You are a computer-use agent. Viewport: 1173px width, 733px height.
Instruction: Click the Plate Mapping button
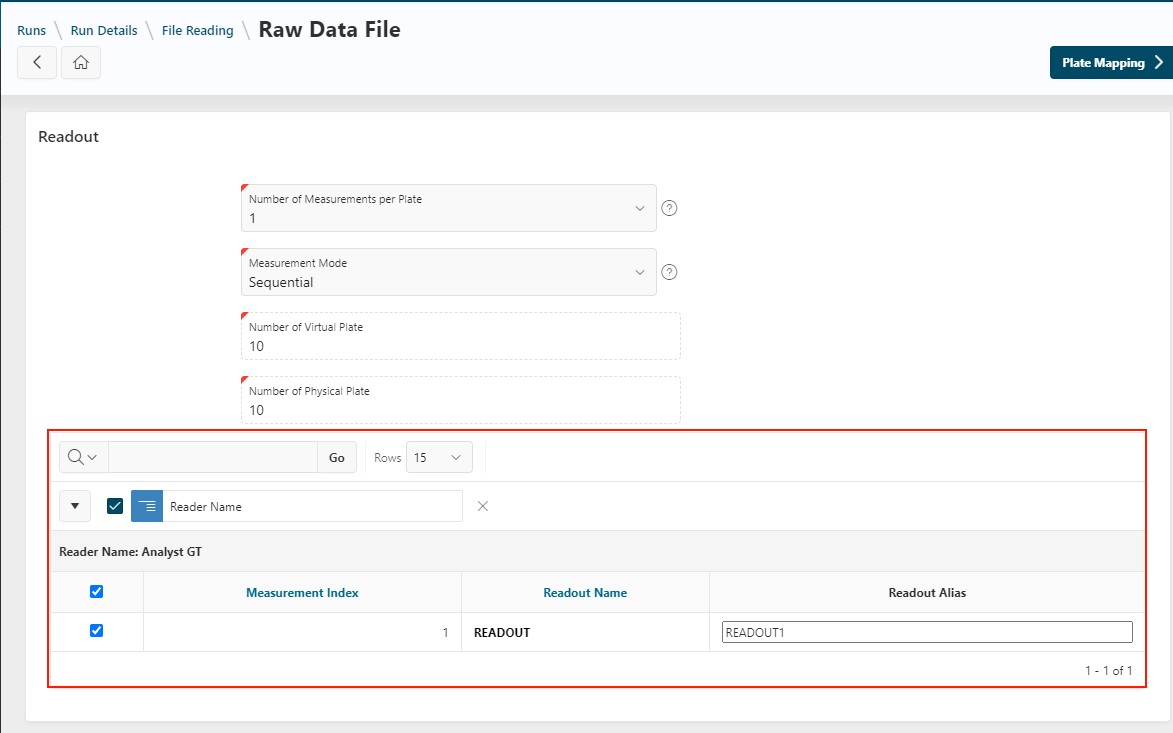[x=1111, y=63]
